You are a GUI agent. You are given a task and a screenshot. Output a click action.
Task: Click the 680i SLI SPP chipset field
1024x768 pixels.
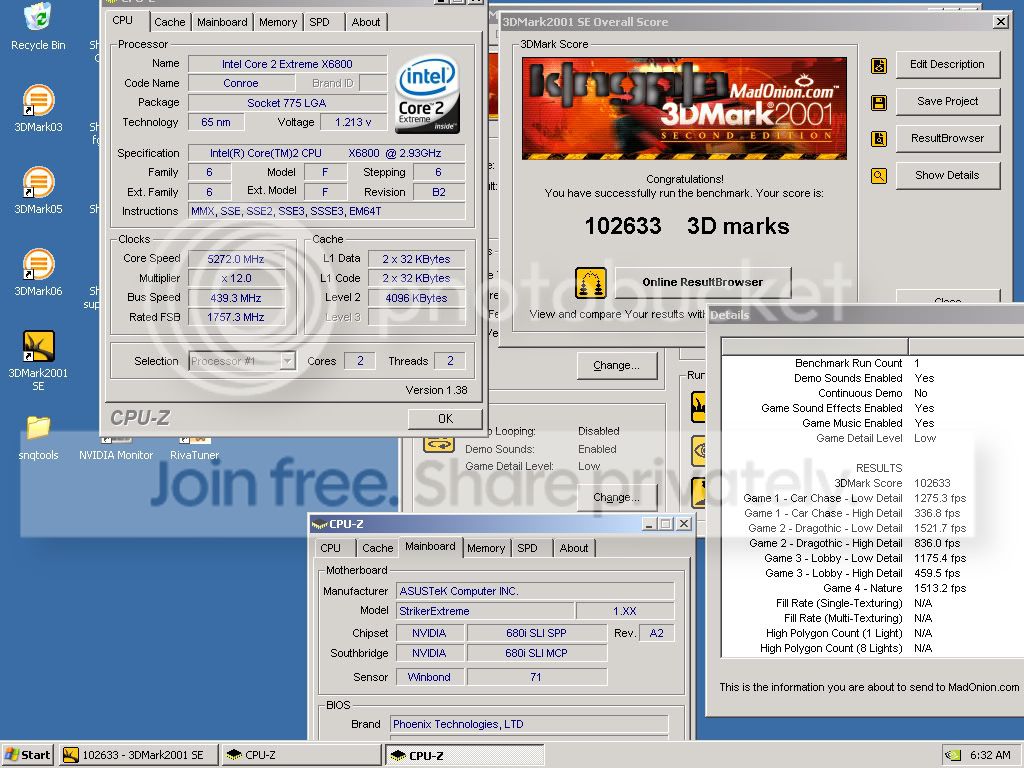tap(537, 633)
